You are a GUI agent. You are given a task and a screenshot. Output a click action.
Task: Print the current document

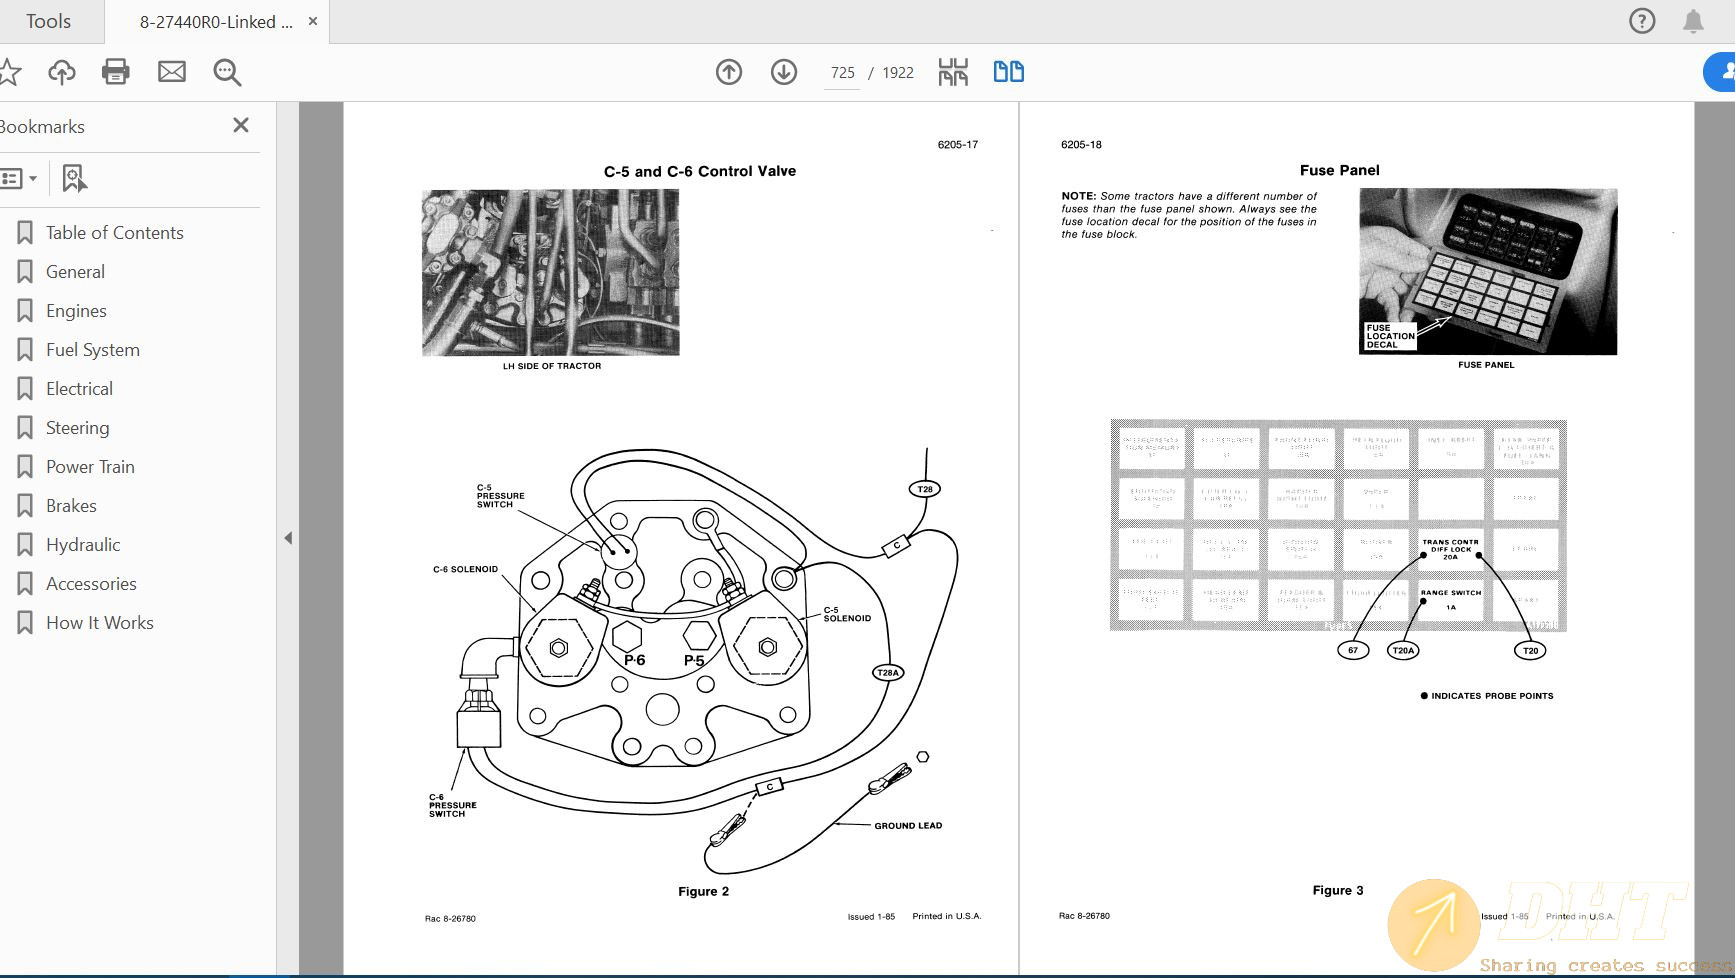(x=115, y=71)
